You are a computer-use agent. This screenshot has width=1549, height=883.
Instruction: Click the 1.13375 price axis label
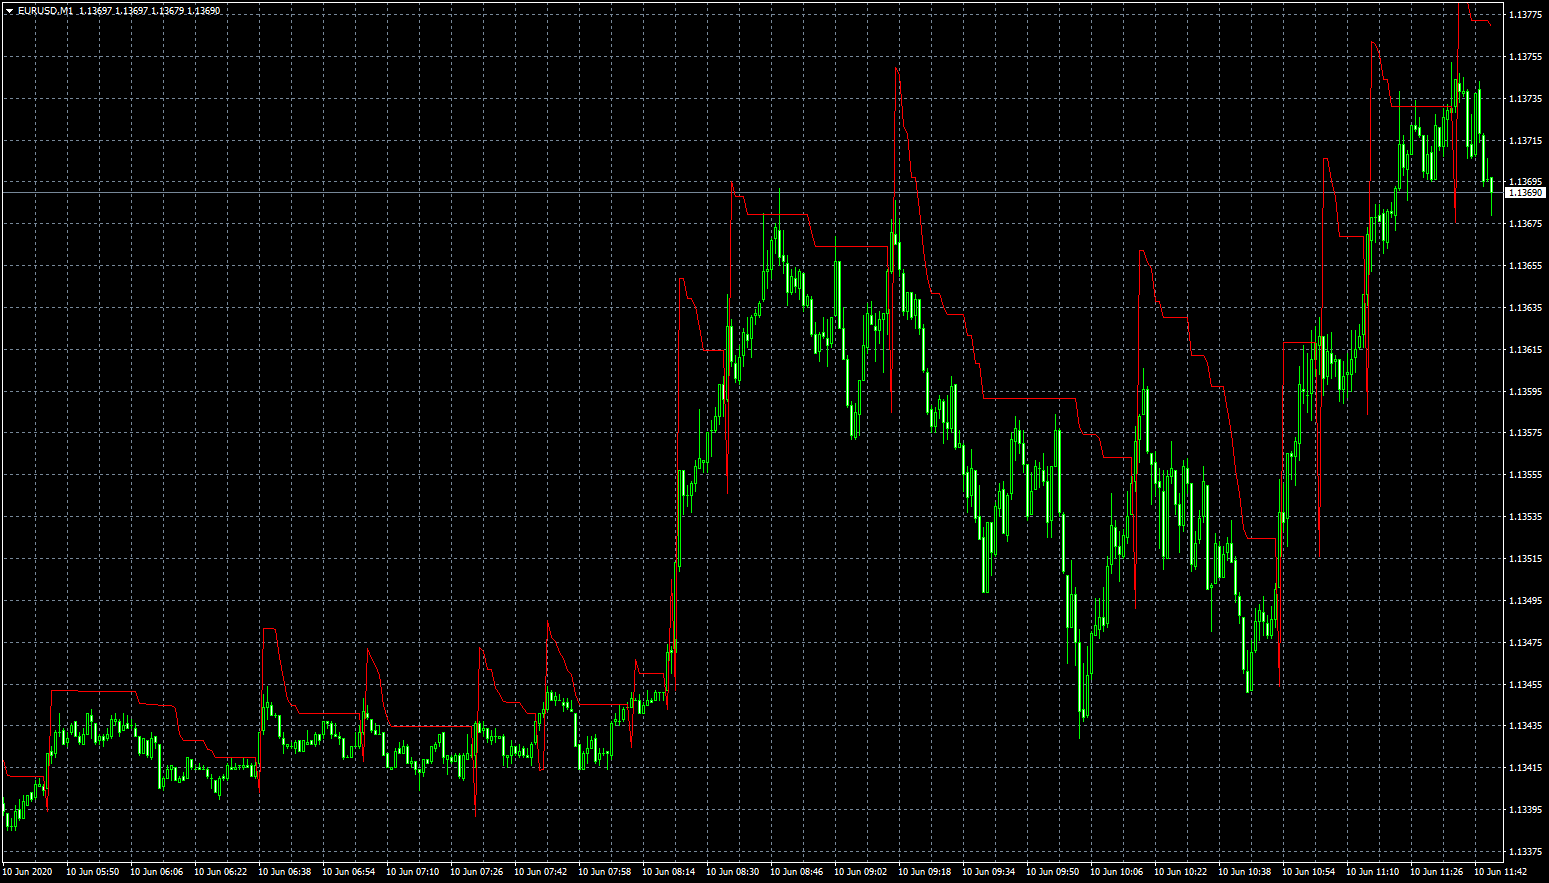(1525, 852)
